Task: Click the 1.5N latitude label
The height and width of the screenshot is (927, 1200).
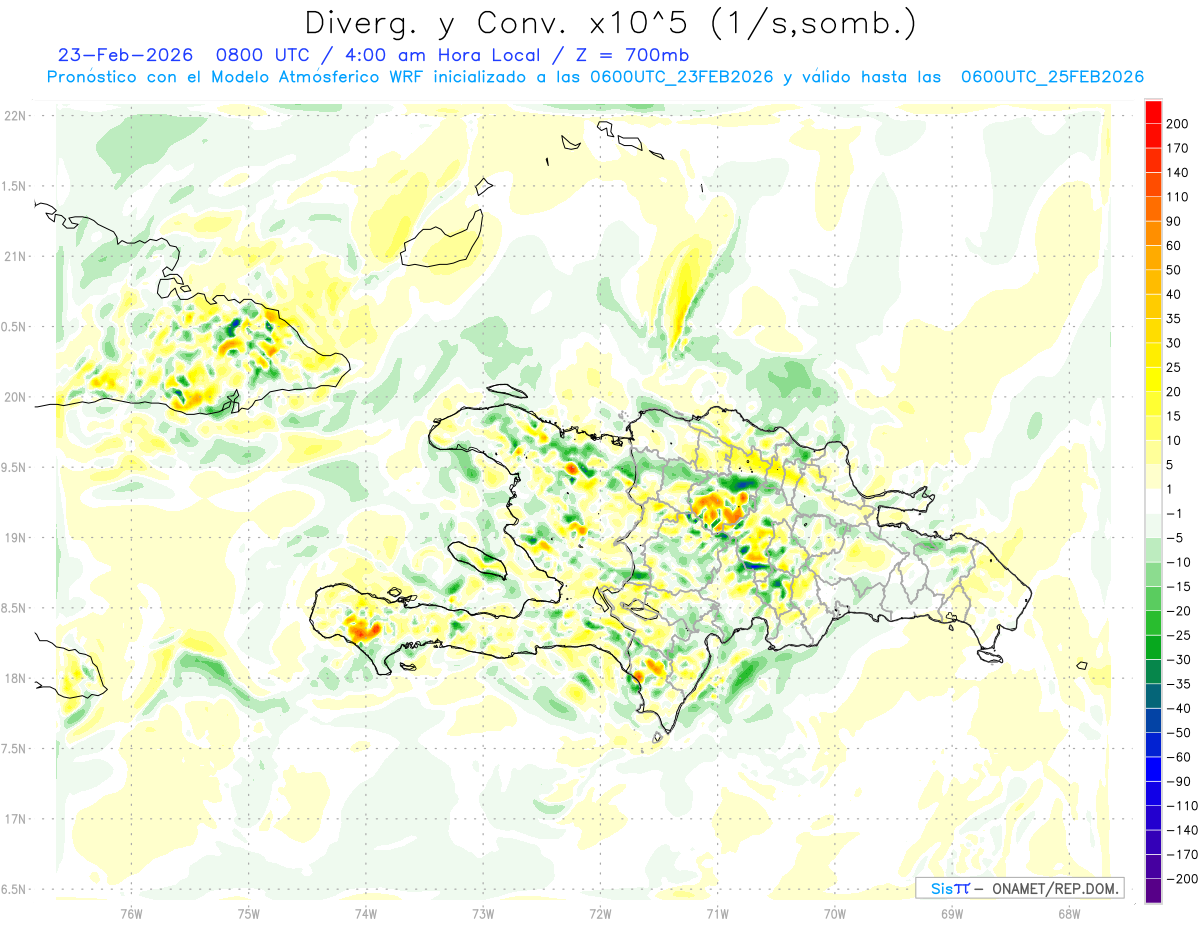Action: [14, 186]
